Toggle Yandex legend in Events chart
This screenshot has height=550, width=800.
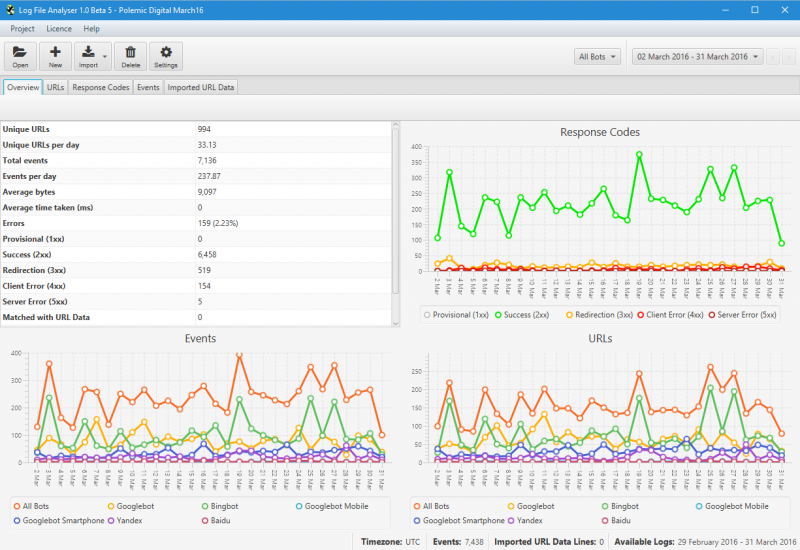tap(124, 520)
